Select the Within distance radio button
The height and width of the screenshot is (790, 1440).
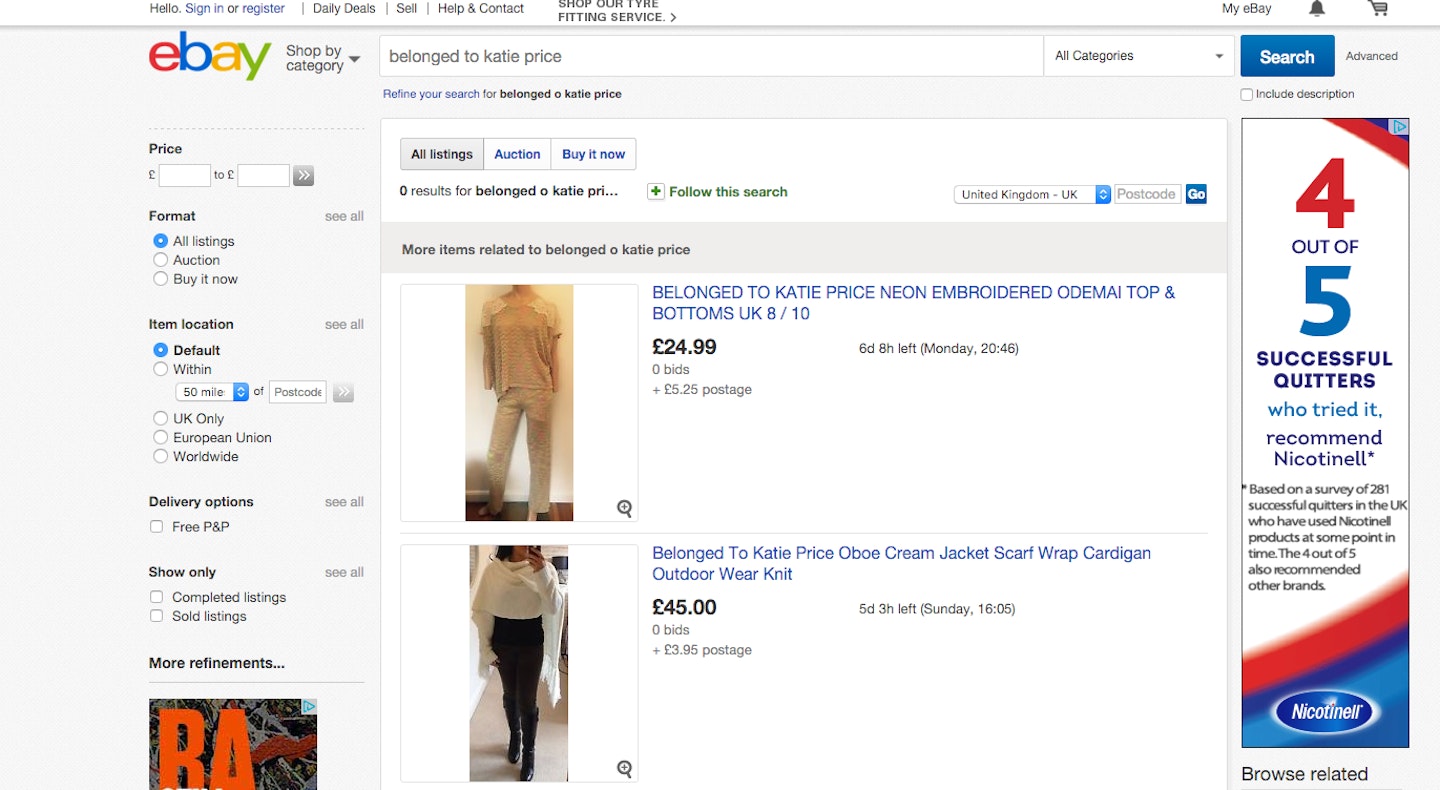coord(160,369)
